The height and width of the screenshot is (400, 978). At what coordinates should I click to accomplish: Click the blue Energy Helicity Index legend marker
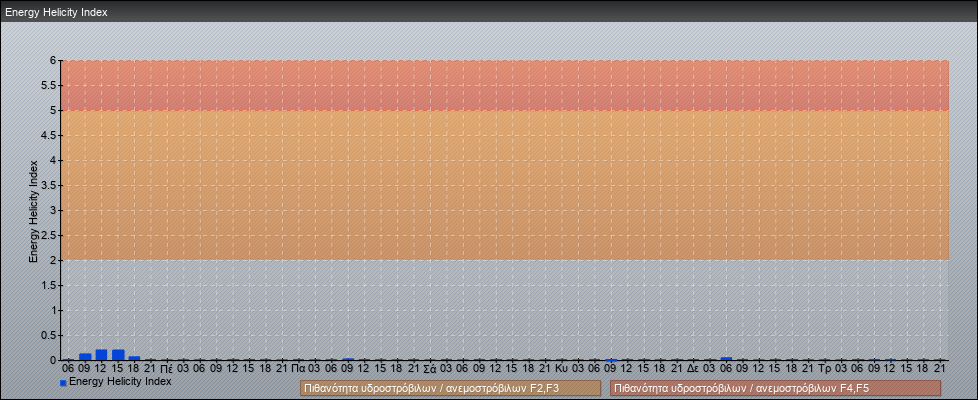[x=63, y=383]
